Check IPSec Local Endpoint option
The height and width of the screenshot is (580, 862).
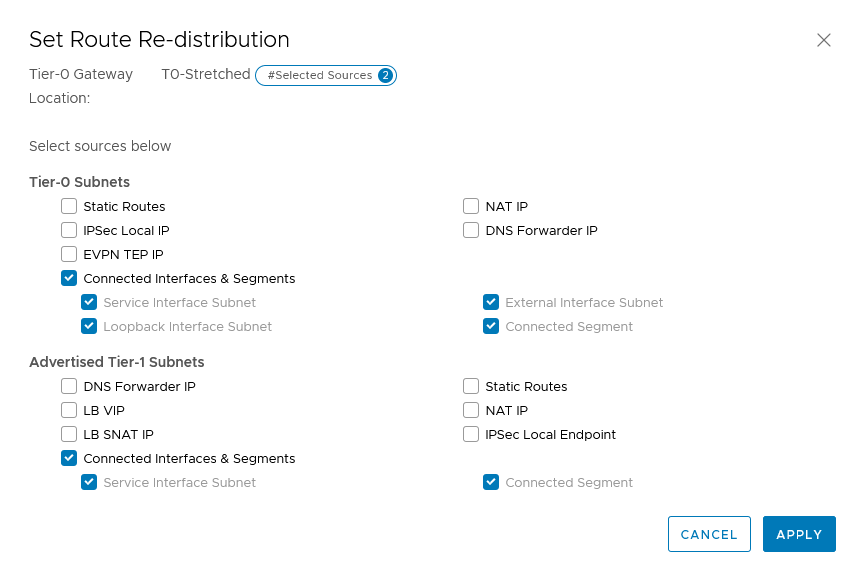tap(471, 434)
